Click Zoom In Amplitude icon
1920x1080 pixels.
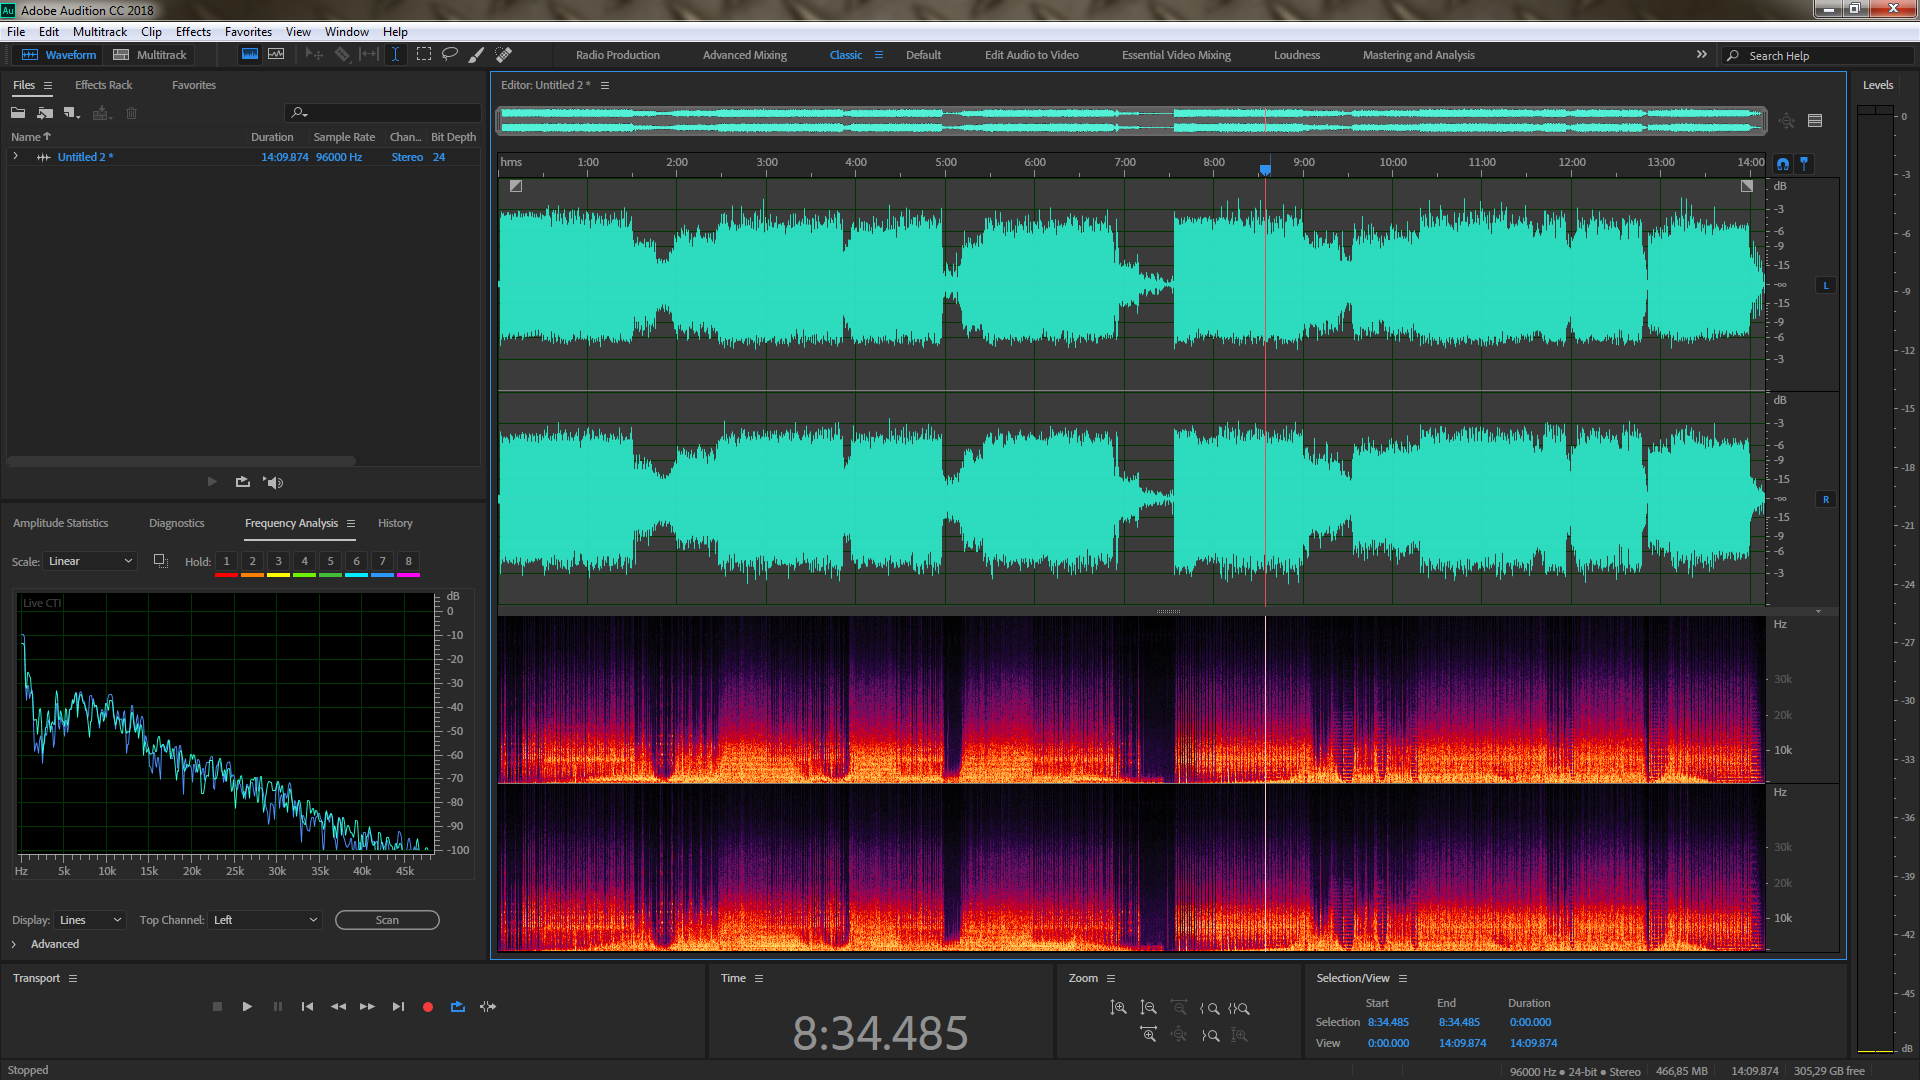coord(1118,1008)
